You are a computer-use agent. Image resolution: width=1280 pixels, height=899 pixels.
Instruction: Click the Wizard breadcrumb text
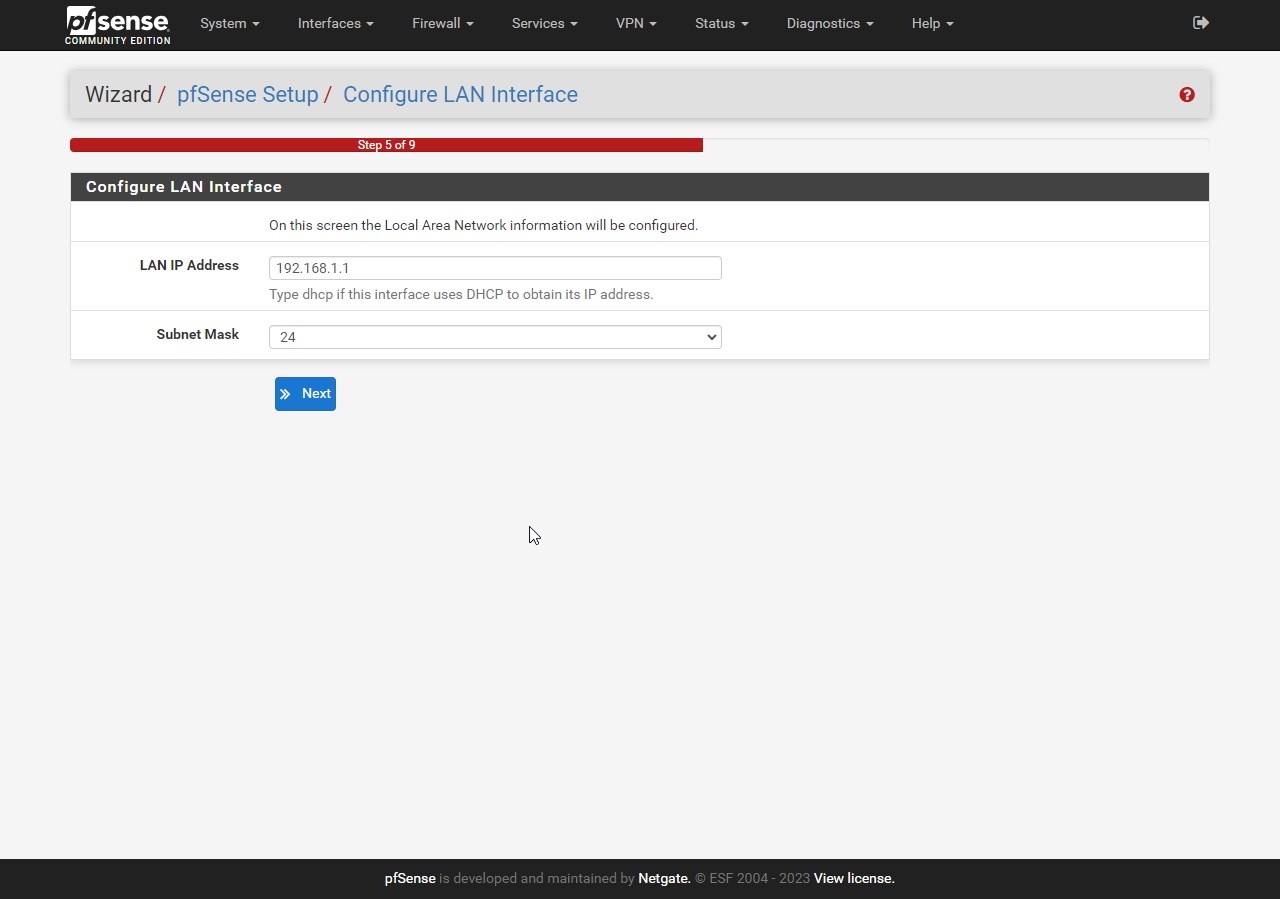(118, 94)
